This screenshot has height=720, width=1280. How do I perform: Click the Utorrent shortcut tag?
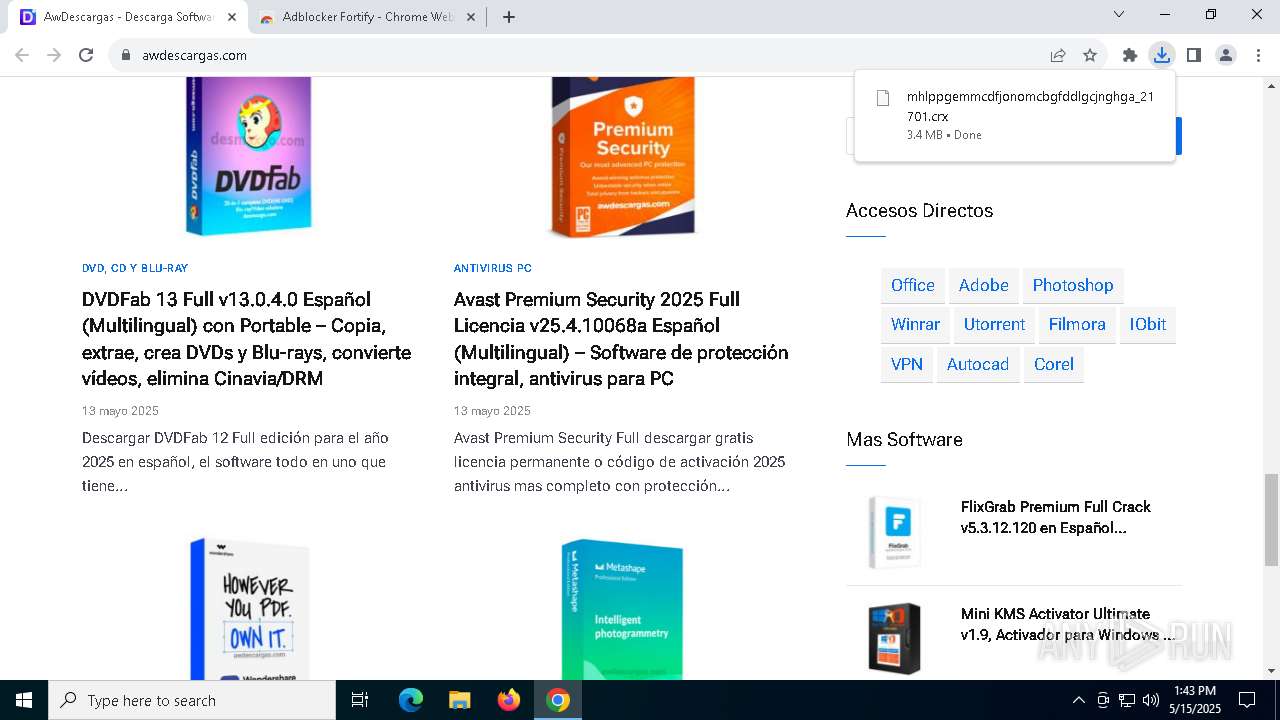[x=994, y=325]
